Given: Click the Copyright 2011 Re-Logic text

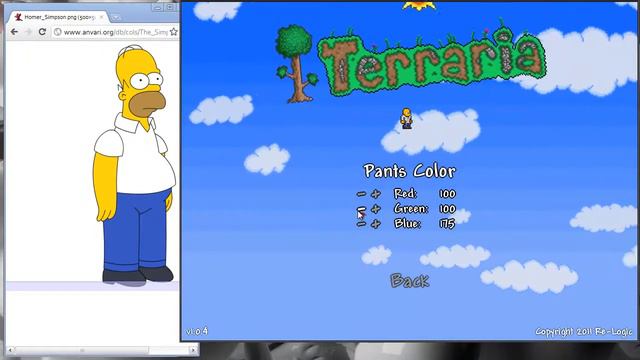Looking at the screenshot, I should pyautogui.click(x=584, y=331).
